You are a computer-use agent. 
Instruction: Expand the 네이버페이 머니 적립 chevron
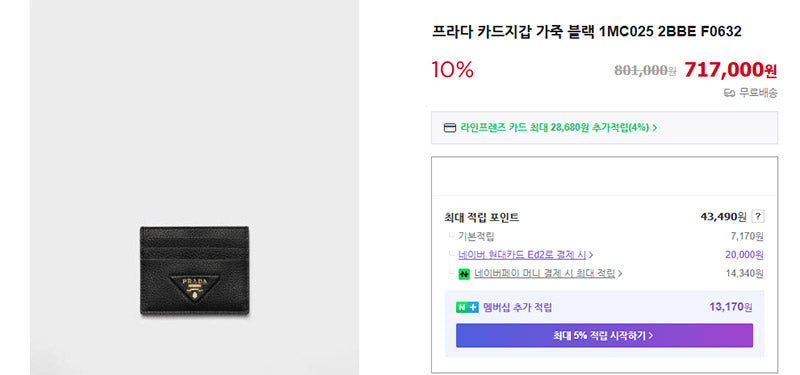pos(620,274)
